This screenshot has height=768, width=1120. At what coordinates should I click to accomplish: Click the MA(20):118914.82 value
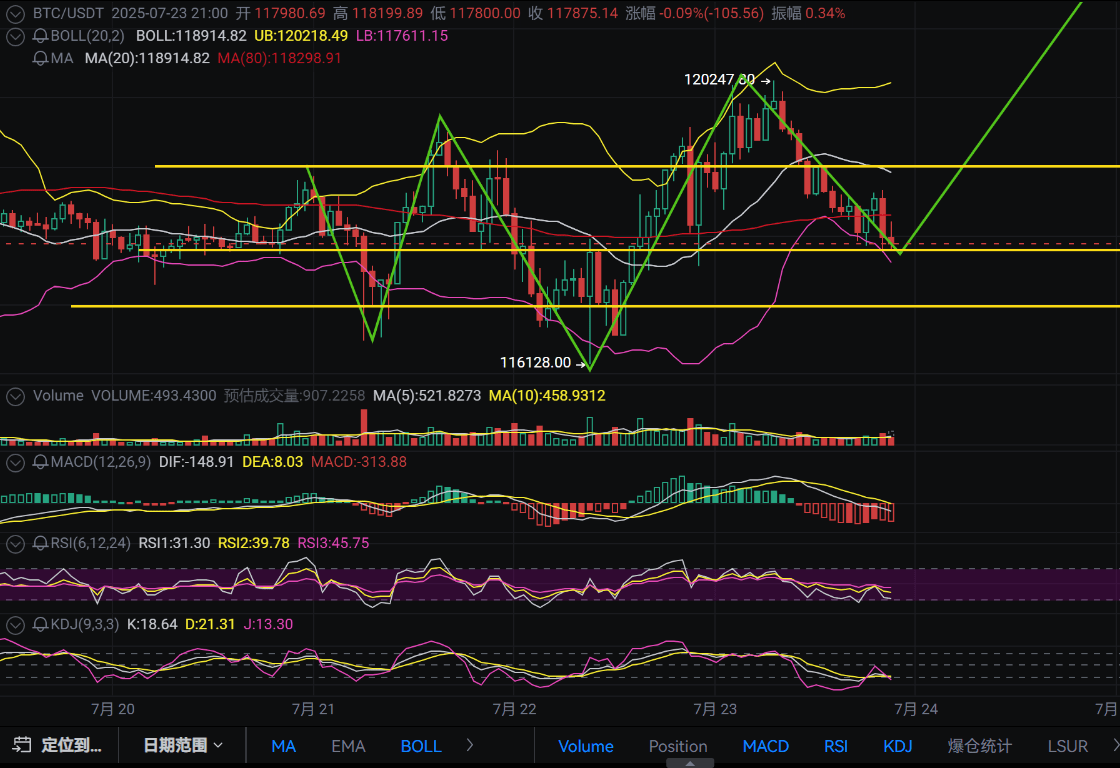point(147,59)
